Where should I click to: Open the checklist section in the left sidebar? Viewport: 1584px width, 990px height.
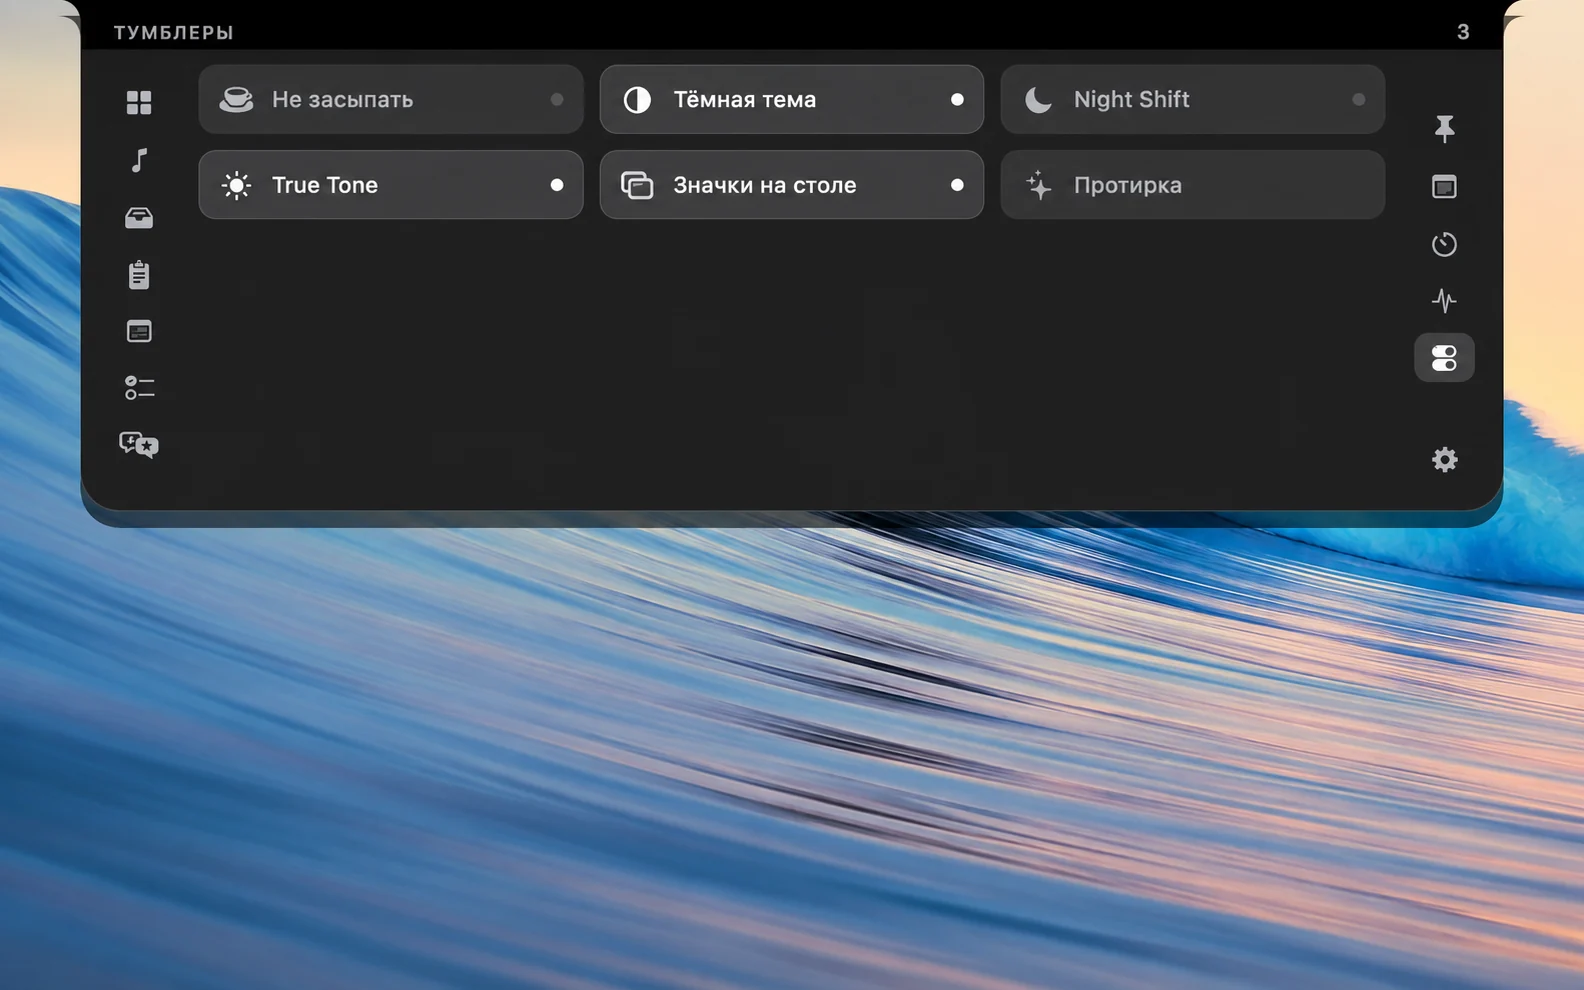point(139,388)
